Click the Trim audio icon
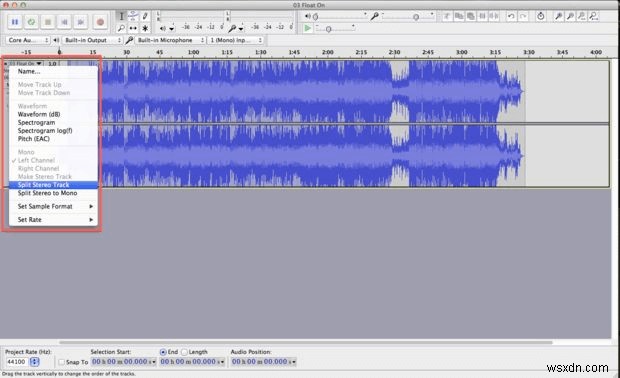 click(x=482, y=16)
